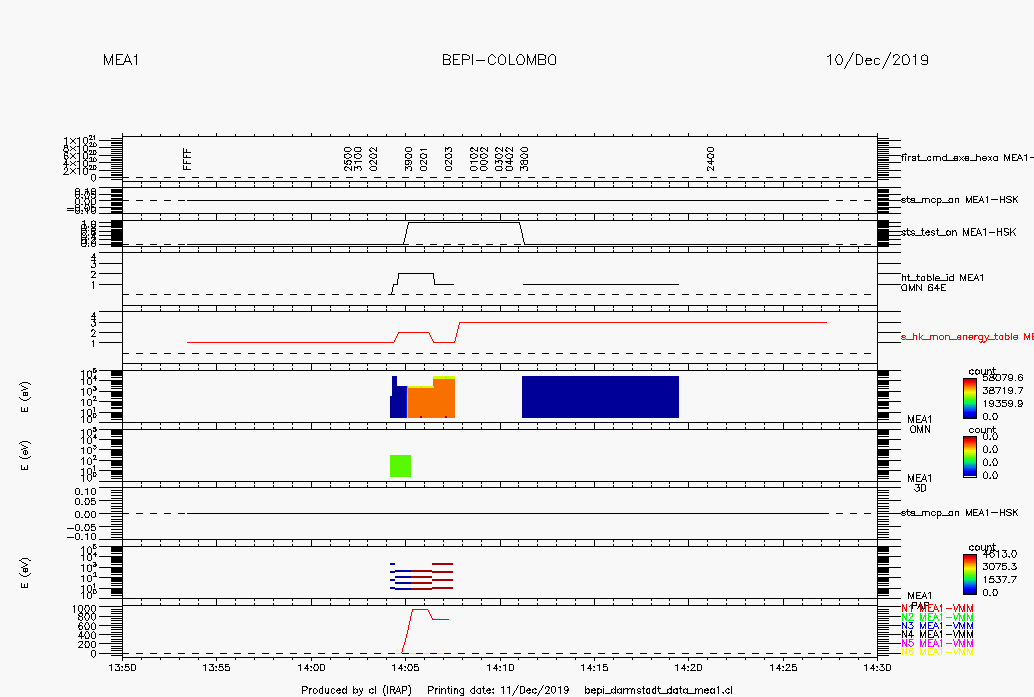The width and height of the screenshot is (1034, 697).
Task: Click the Printing date: 11/Dec/2019 footer text
Action: pyautogui.click(x=498, y=690)
